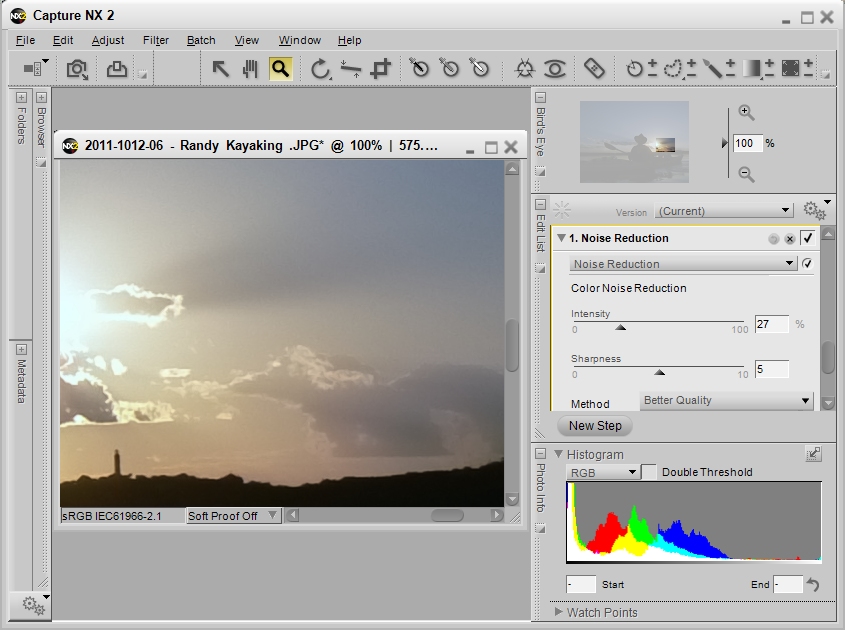Select the Black Control Point eyedropper

[418, 68]
